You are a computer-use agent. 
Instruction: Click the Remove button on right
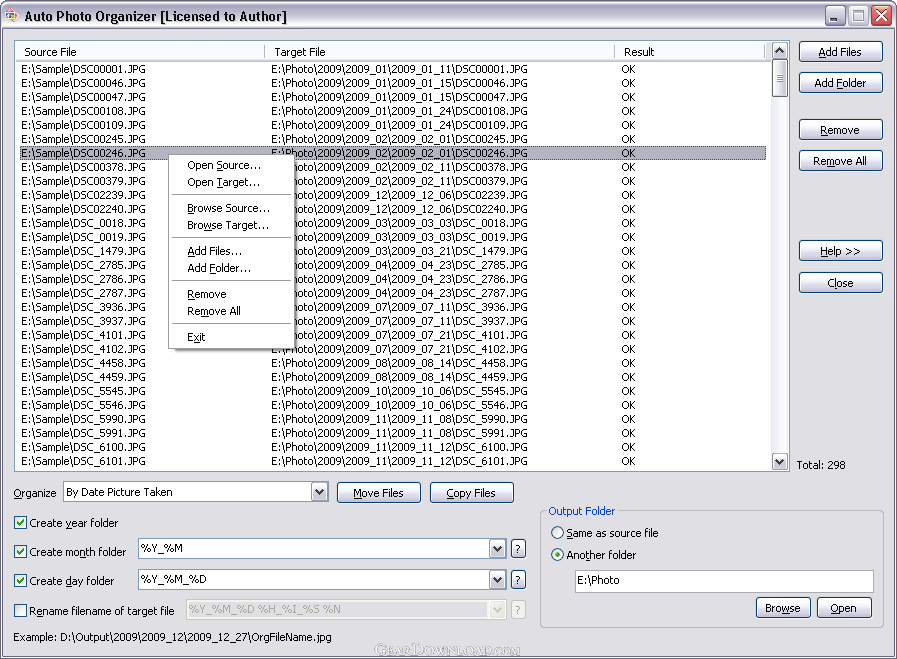tap(840, 130)
